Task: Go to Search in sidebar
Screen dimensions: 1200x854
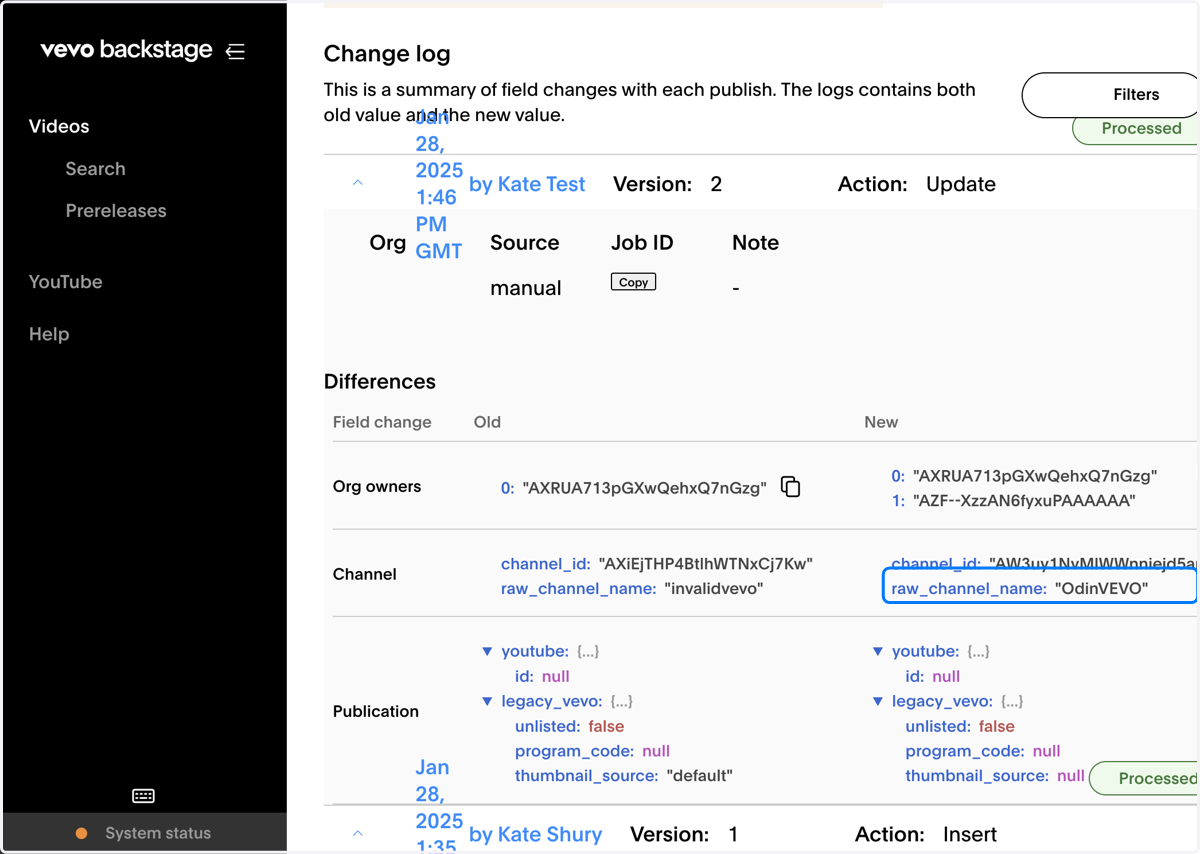Action: (x=95, y=169)
